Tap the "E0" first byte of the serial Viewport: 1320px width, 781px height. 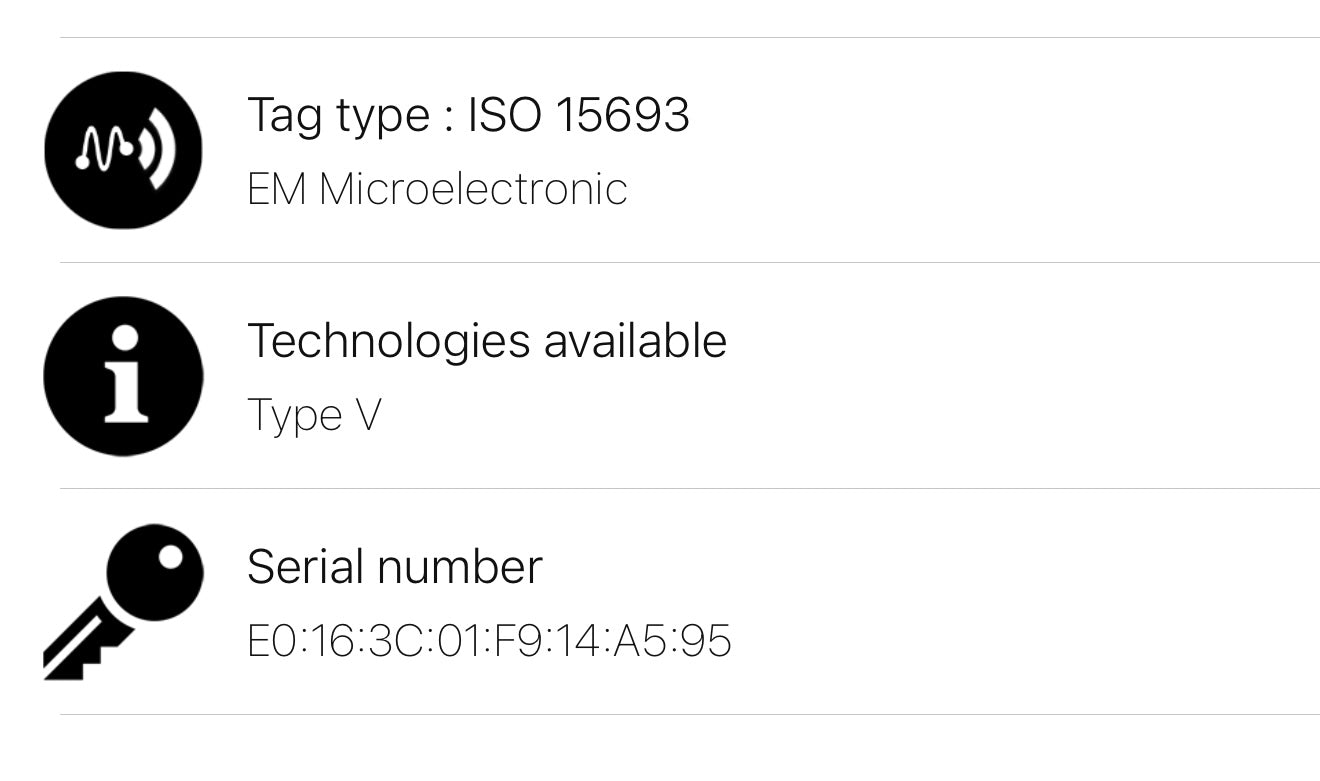(270, 641)
